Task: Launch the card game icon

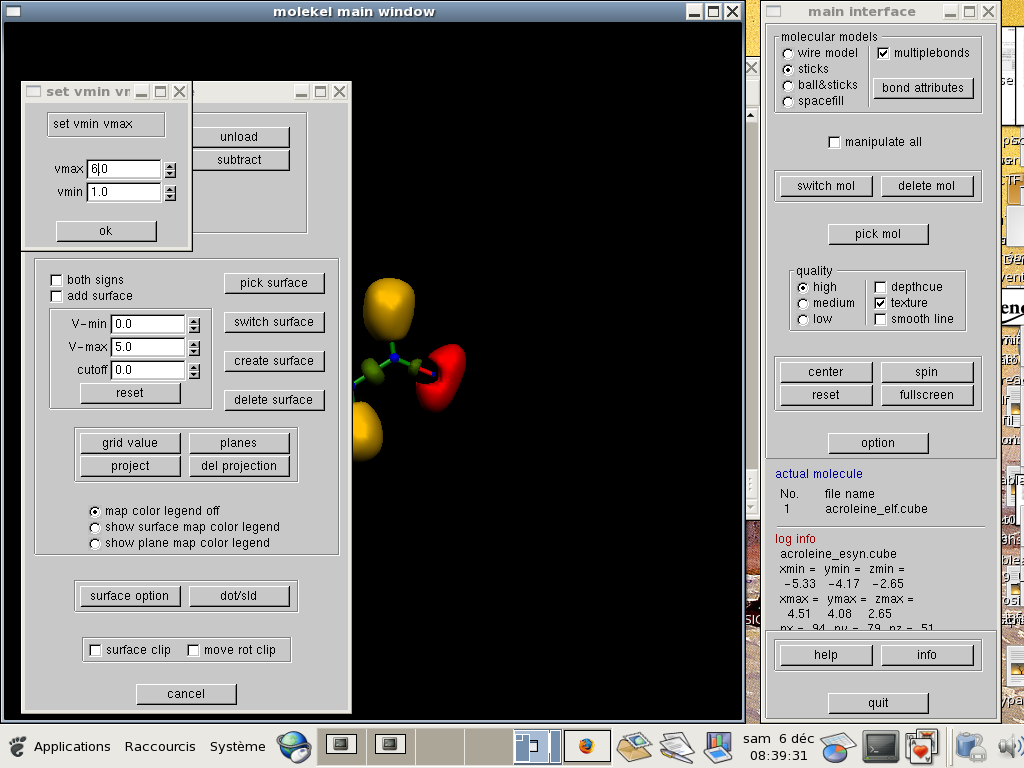Action: click(x=922, y=747)
